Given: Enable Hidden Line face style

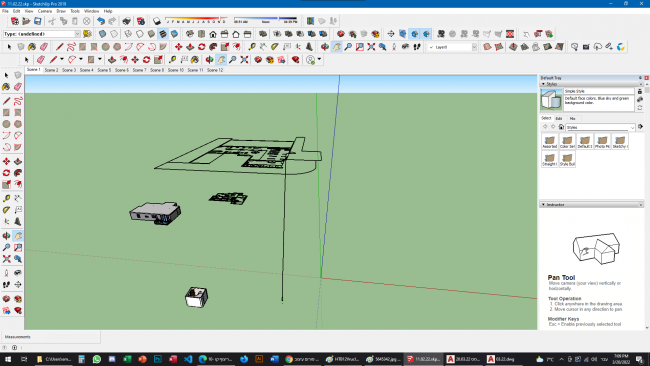Looking at the screenshot, I should pos(140,34).
